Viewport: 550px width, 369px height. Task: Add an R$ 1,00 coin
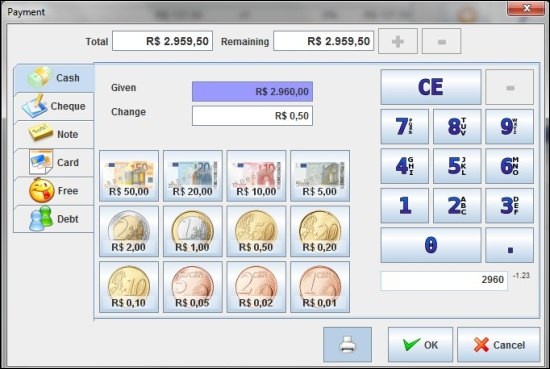(193, 232)
